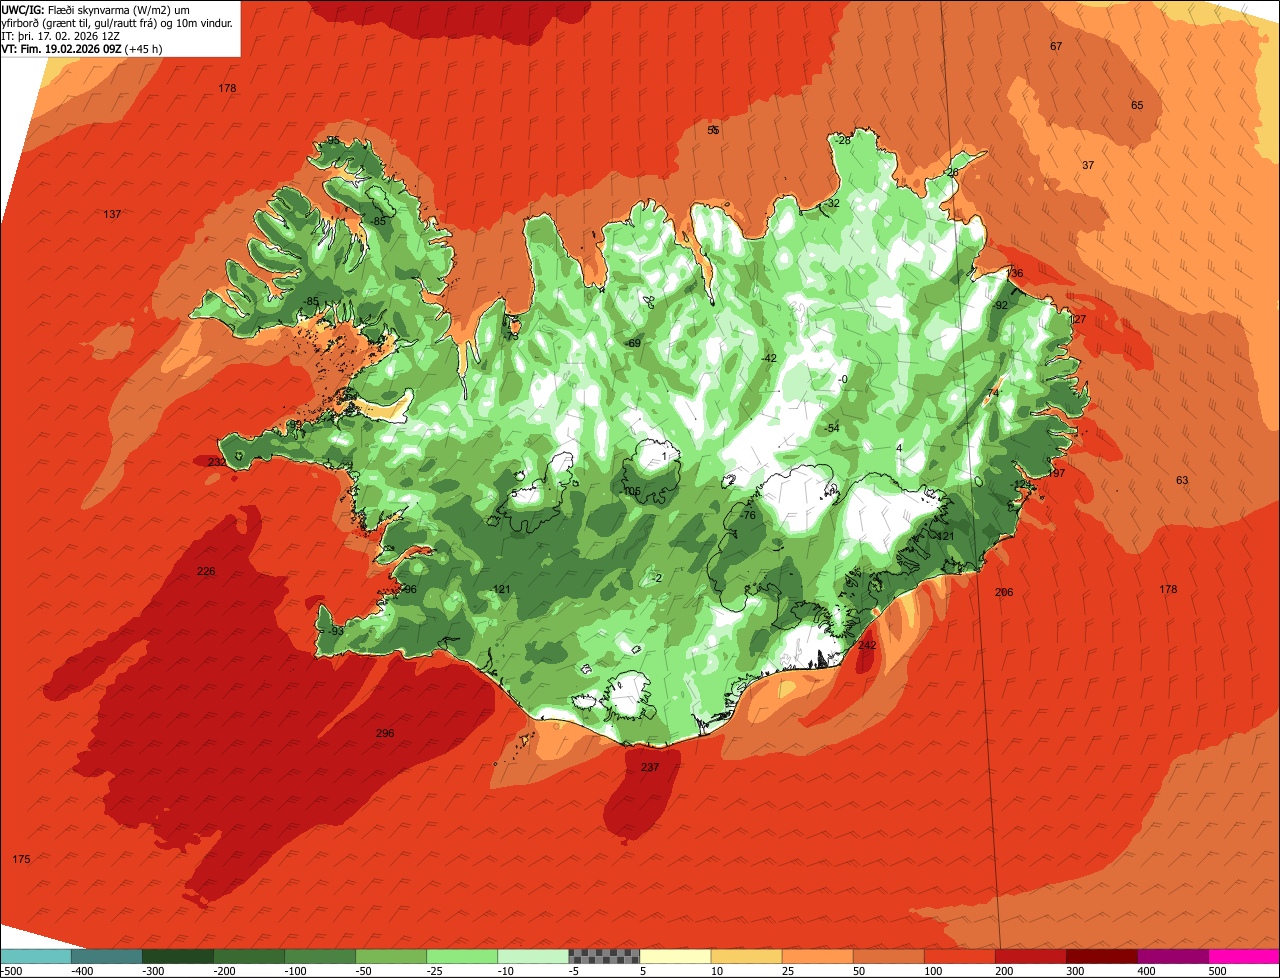
Task: Click the map value -92 in northeast Iceland
Action: pos(1000,305)
